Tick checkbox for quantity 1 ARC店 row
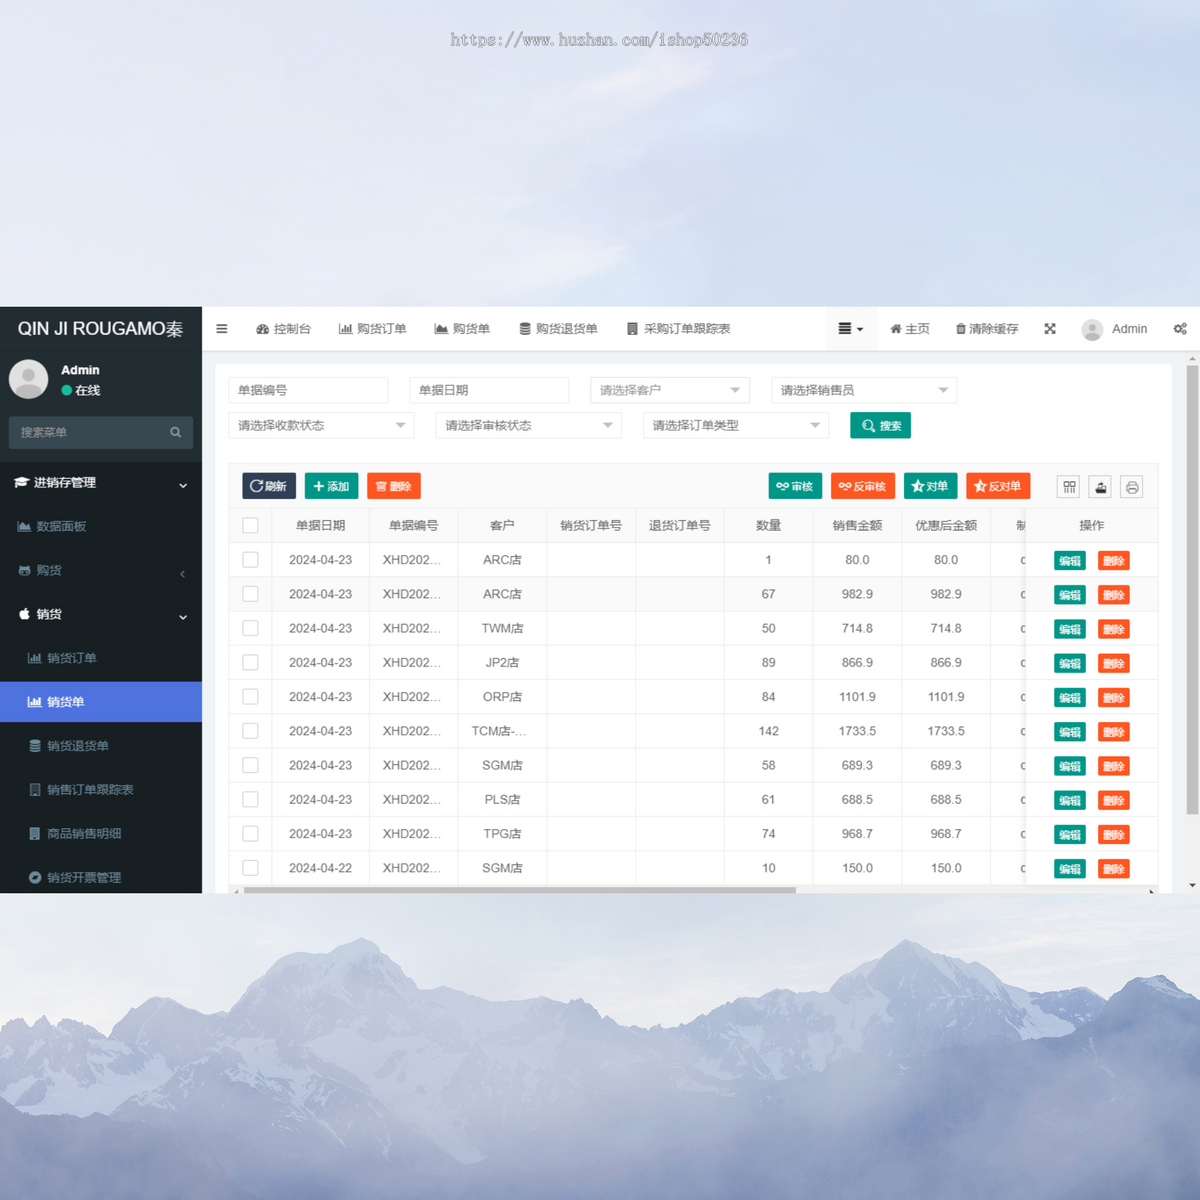The height and width of the screenshot is (1200, 1200). click(250, 560)
